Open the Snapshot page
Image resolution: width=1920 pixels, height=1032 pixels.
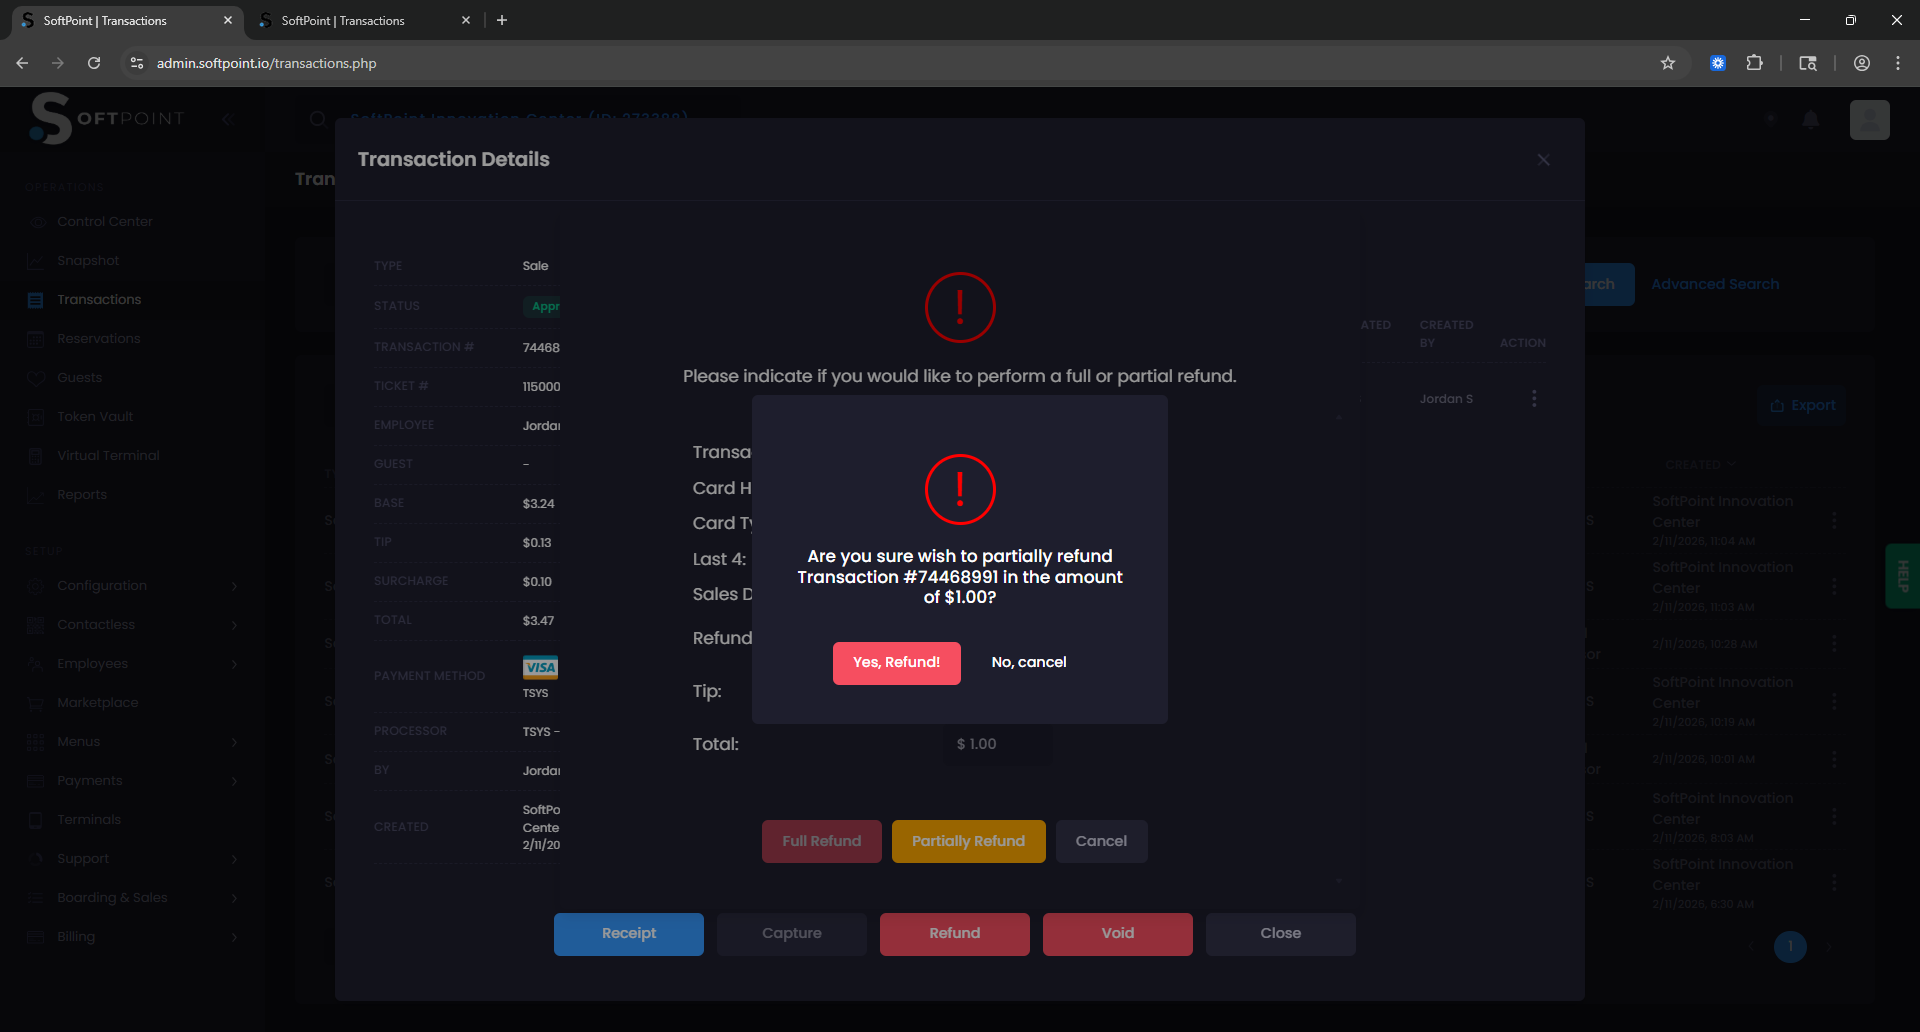point(87,260)
